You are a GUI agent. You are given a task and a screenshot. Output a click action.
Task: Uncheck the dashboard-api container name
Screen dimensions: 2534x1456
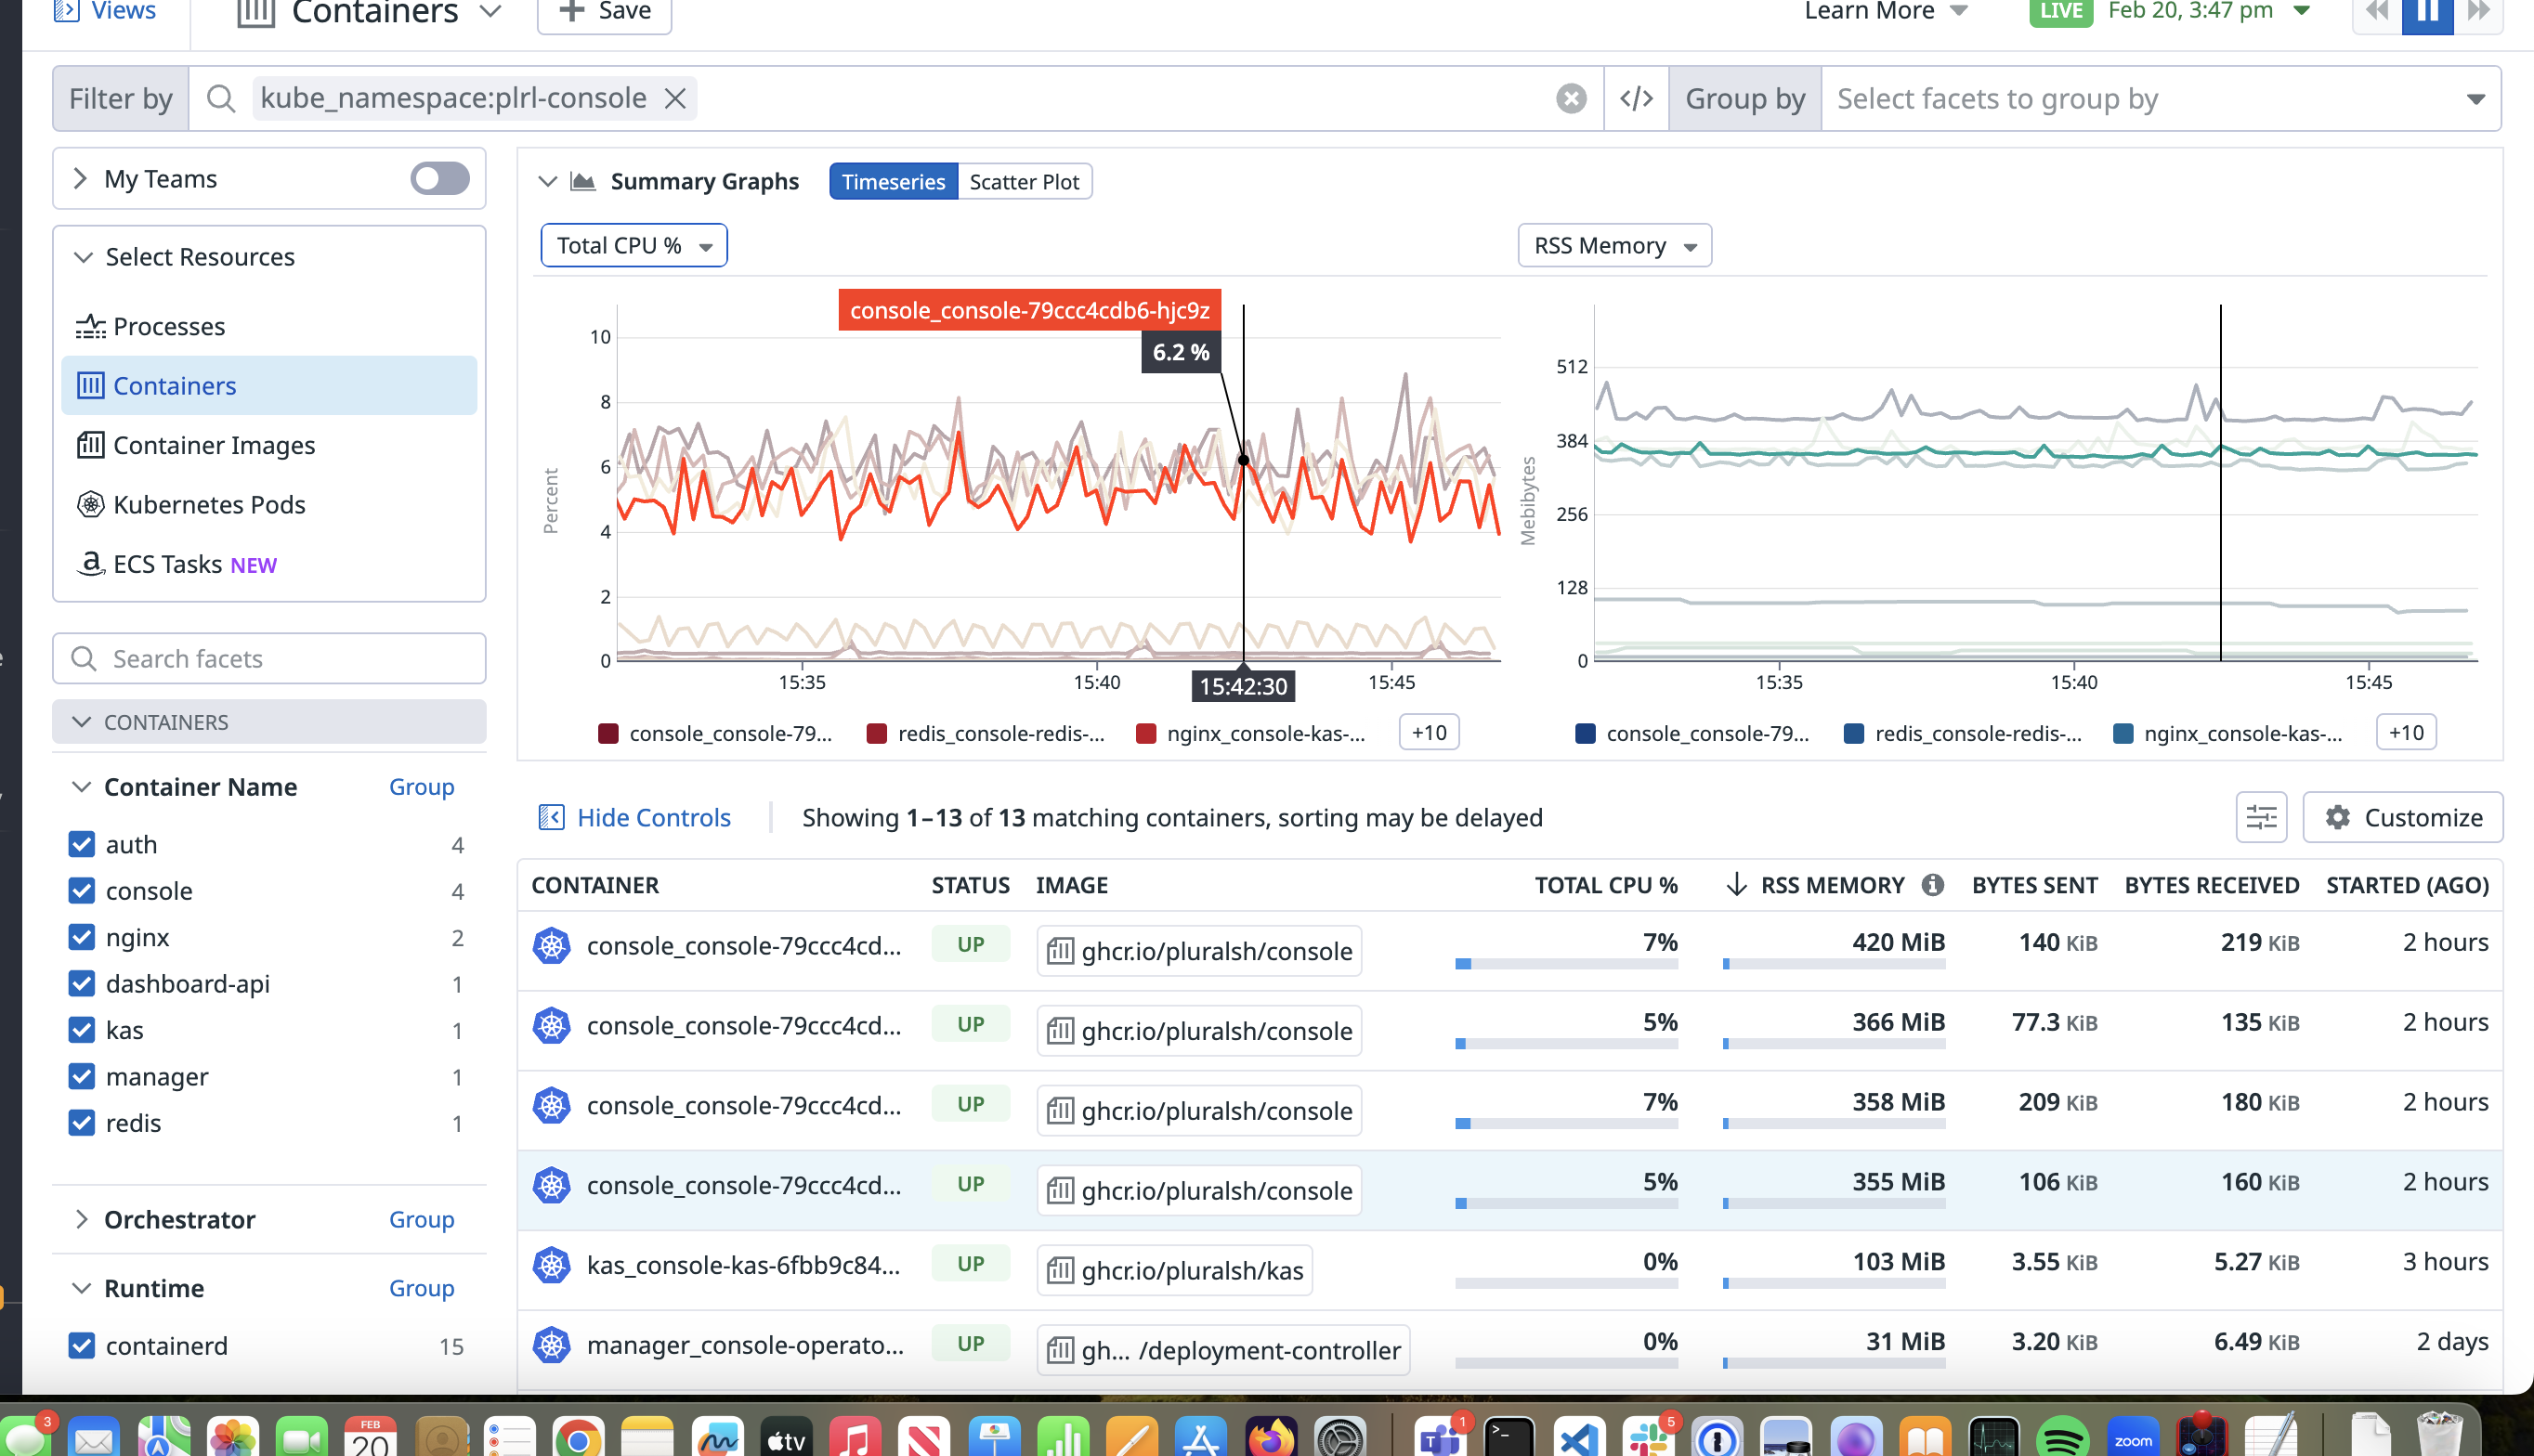(x=82, y=983)
